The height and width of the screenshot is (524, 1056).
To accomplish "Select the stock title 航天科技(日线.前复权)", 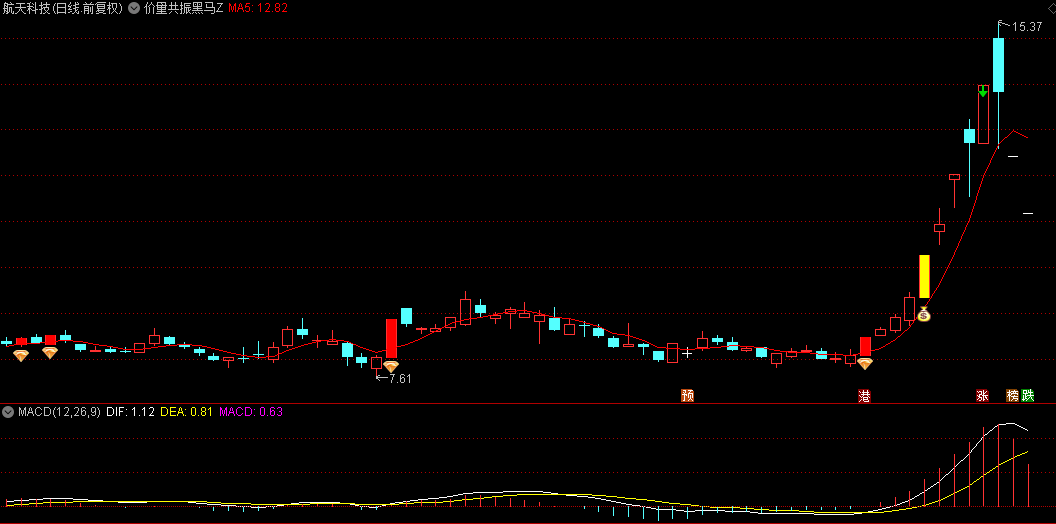I will coord(63,8).
